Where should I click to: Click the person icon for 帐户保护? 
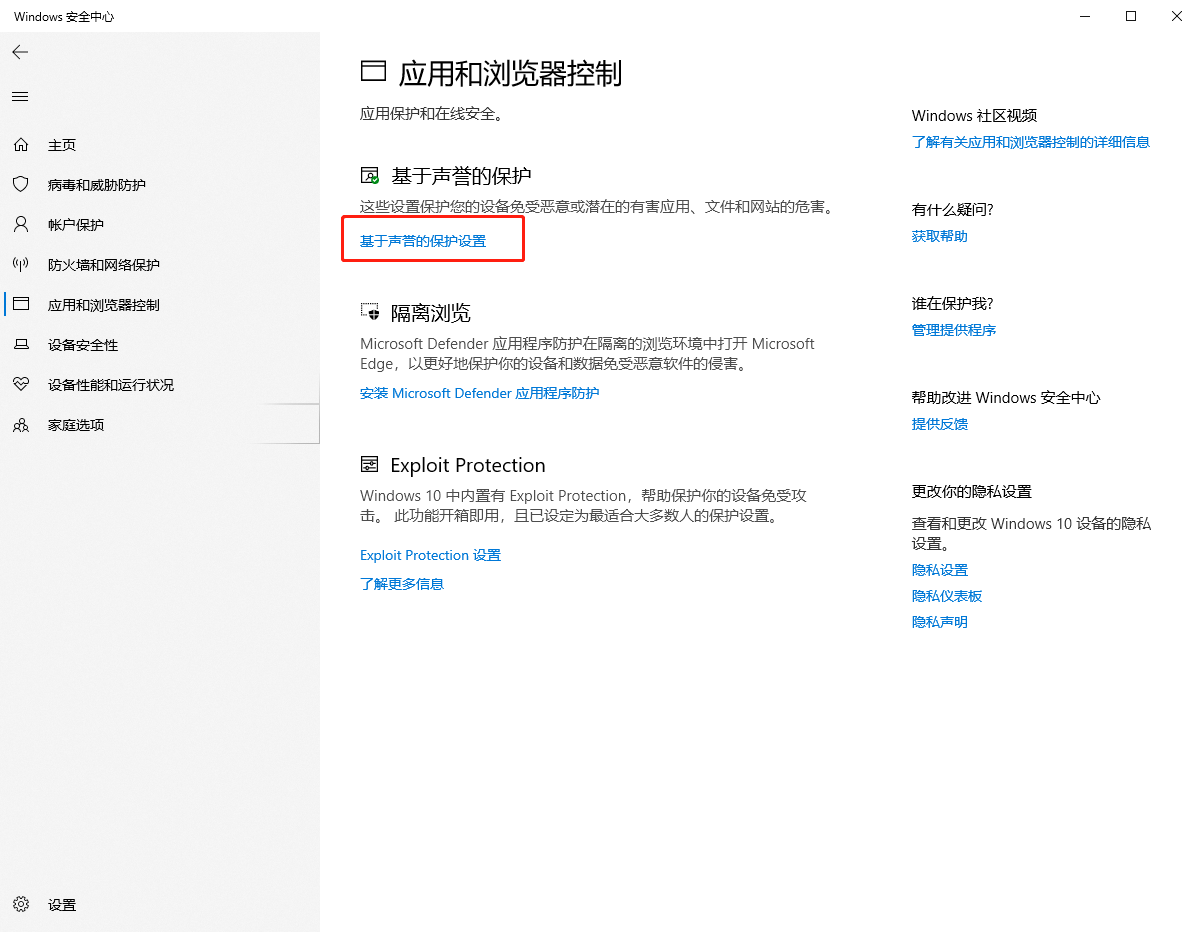20,225
